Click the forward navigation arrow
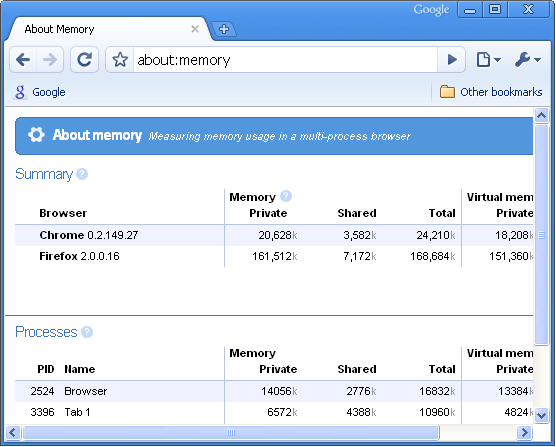 [x=50, y=60]
